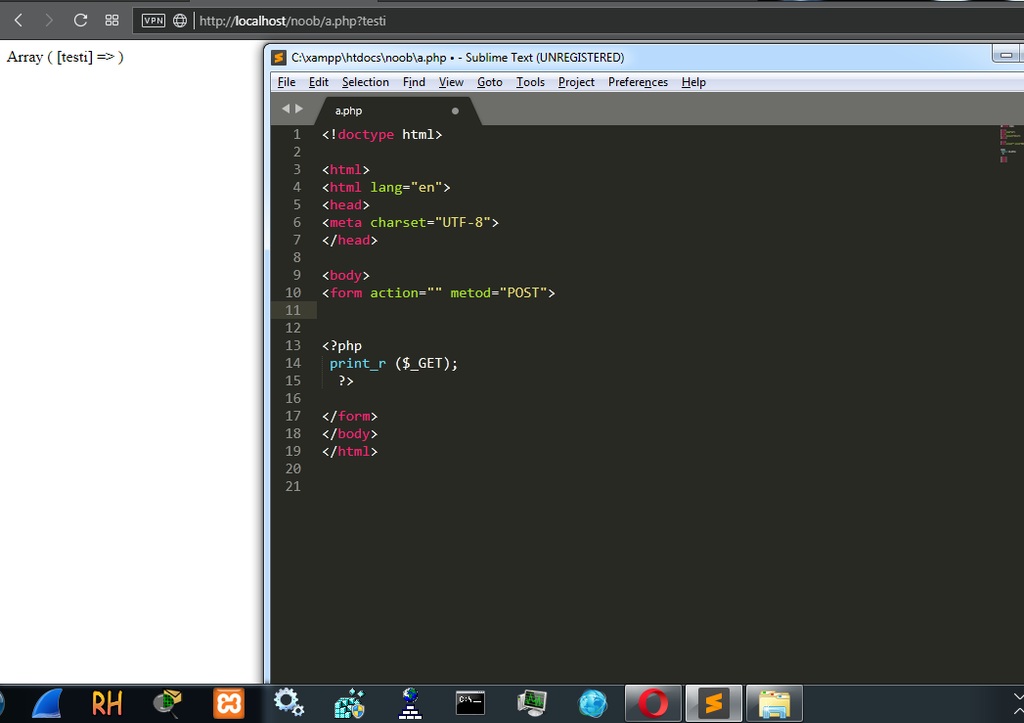The image size is (1024, 723).
Task: Open the Project menu
Action: 576,82
